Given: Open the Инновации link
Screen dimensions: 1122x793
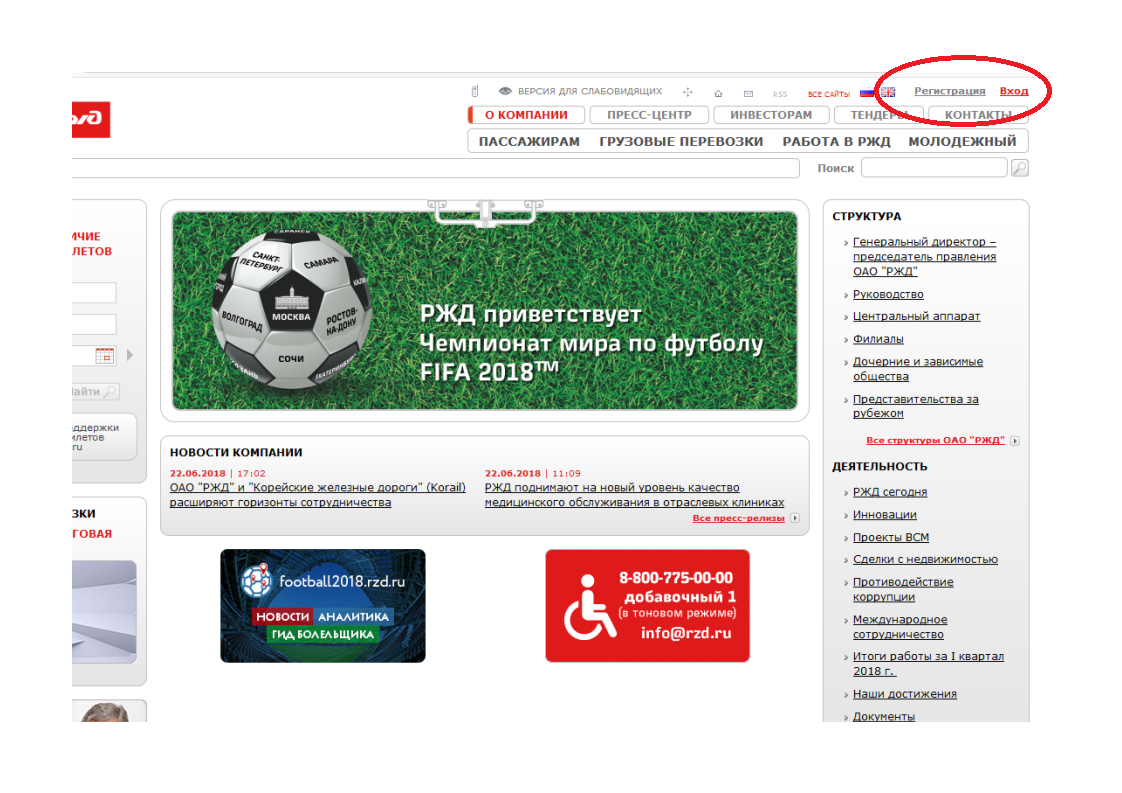Looking at the screenshot, I should click(884, 515).
